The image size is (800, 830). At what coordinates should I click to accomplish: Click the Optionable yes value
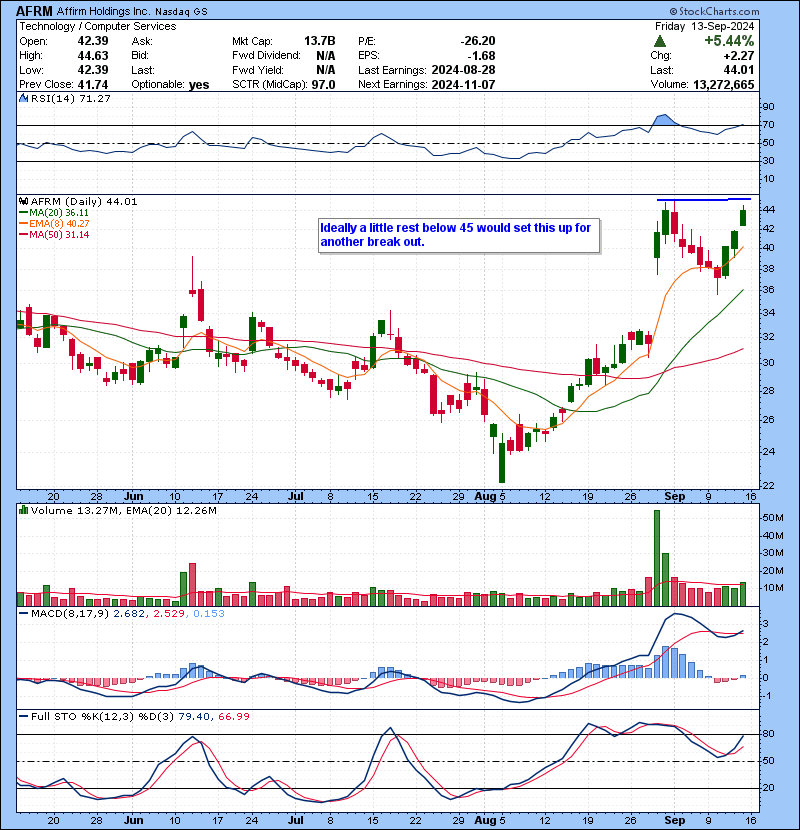pyautogui.click(x=199, y=85)
